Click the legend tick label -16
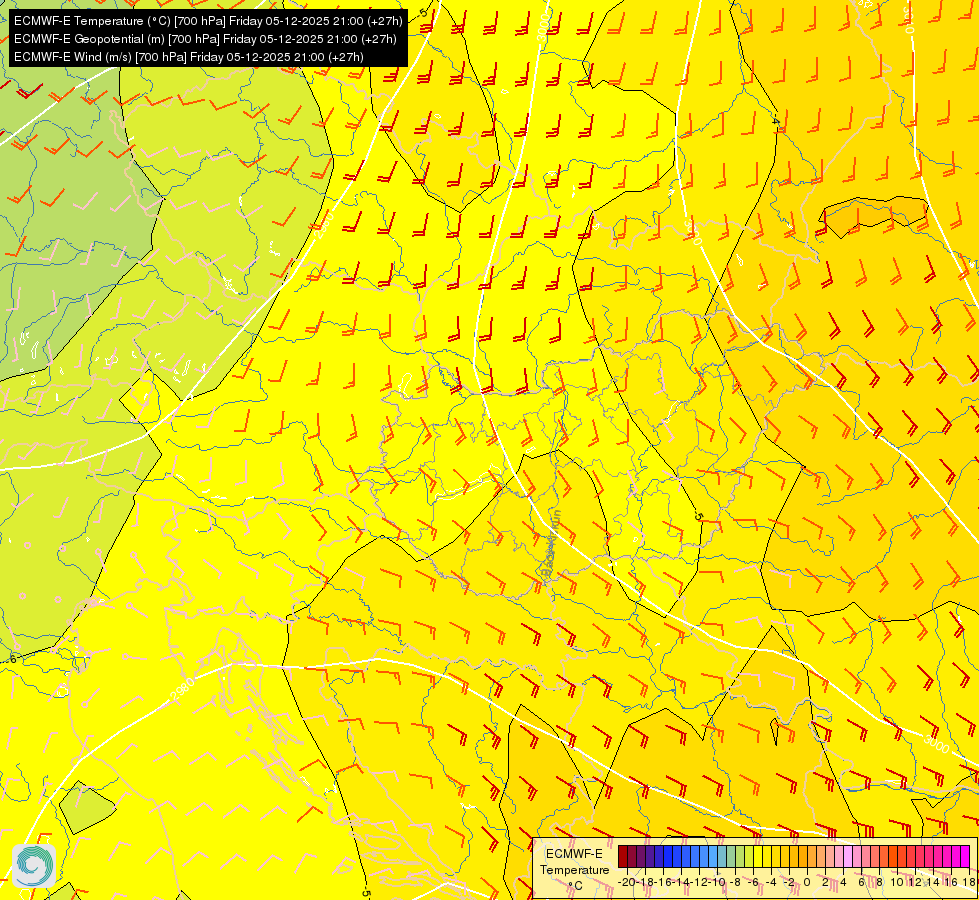The width and height of the screenshot is (979, 900). coord(663,882)
